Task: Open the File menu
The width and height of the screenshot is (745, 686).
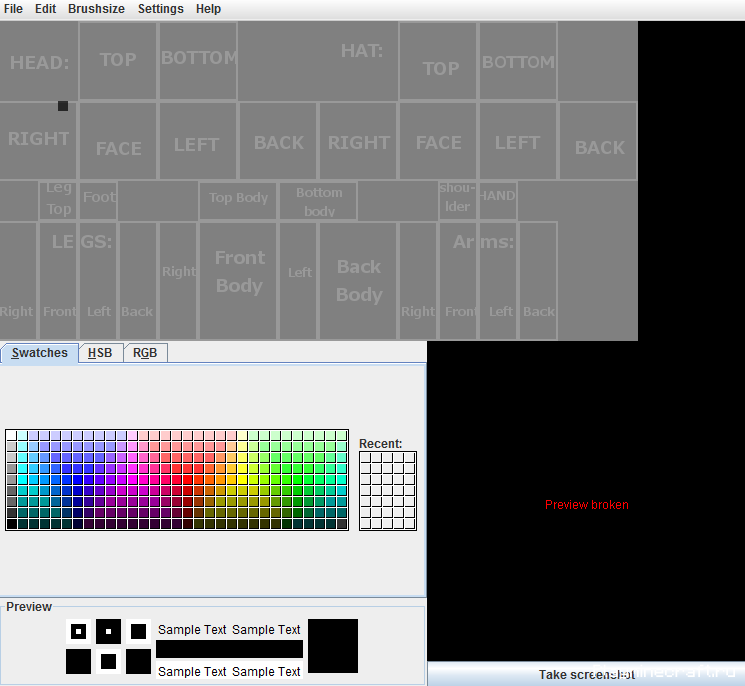Action: (13, 9)
